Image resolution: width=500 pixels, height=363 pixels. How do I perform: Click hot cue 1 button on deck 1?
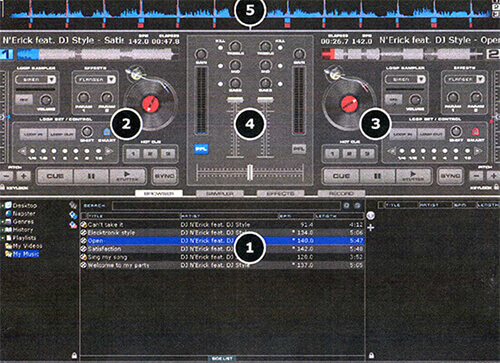click(133, 154)
